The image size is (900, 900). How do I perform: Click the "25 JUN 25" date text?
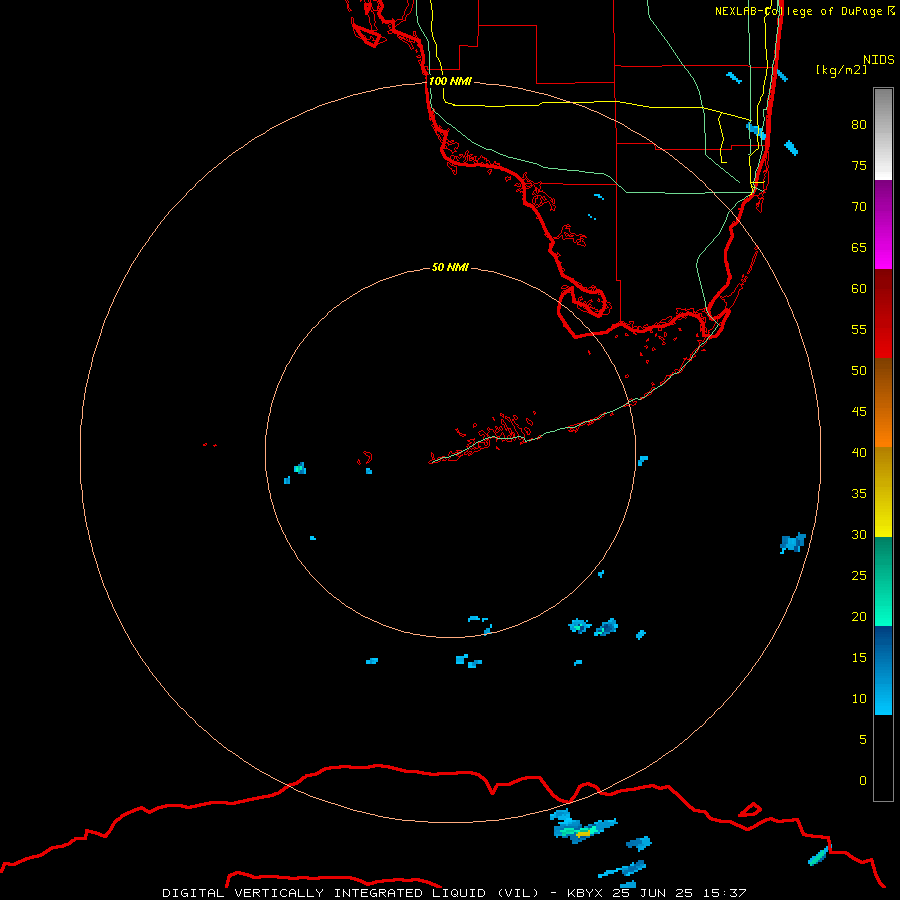654,893
